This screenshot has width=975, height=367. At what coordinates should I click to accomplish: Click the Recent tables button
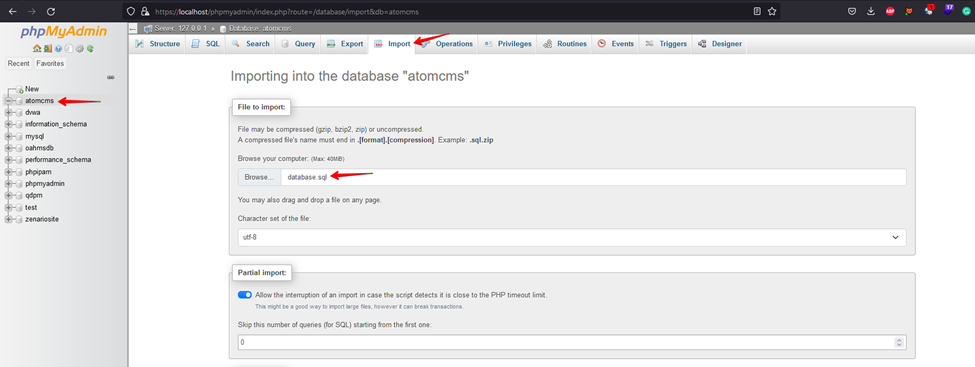pos(19,63)
